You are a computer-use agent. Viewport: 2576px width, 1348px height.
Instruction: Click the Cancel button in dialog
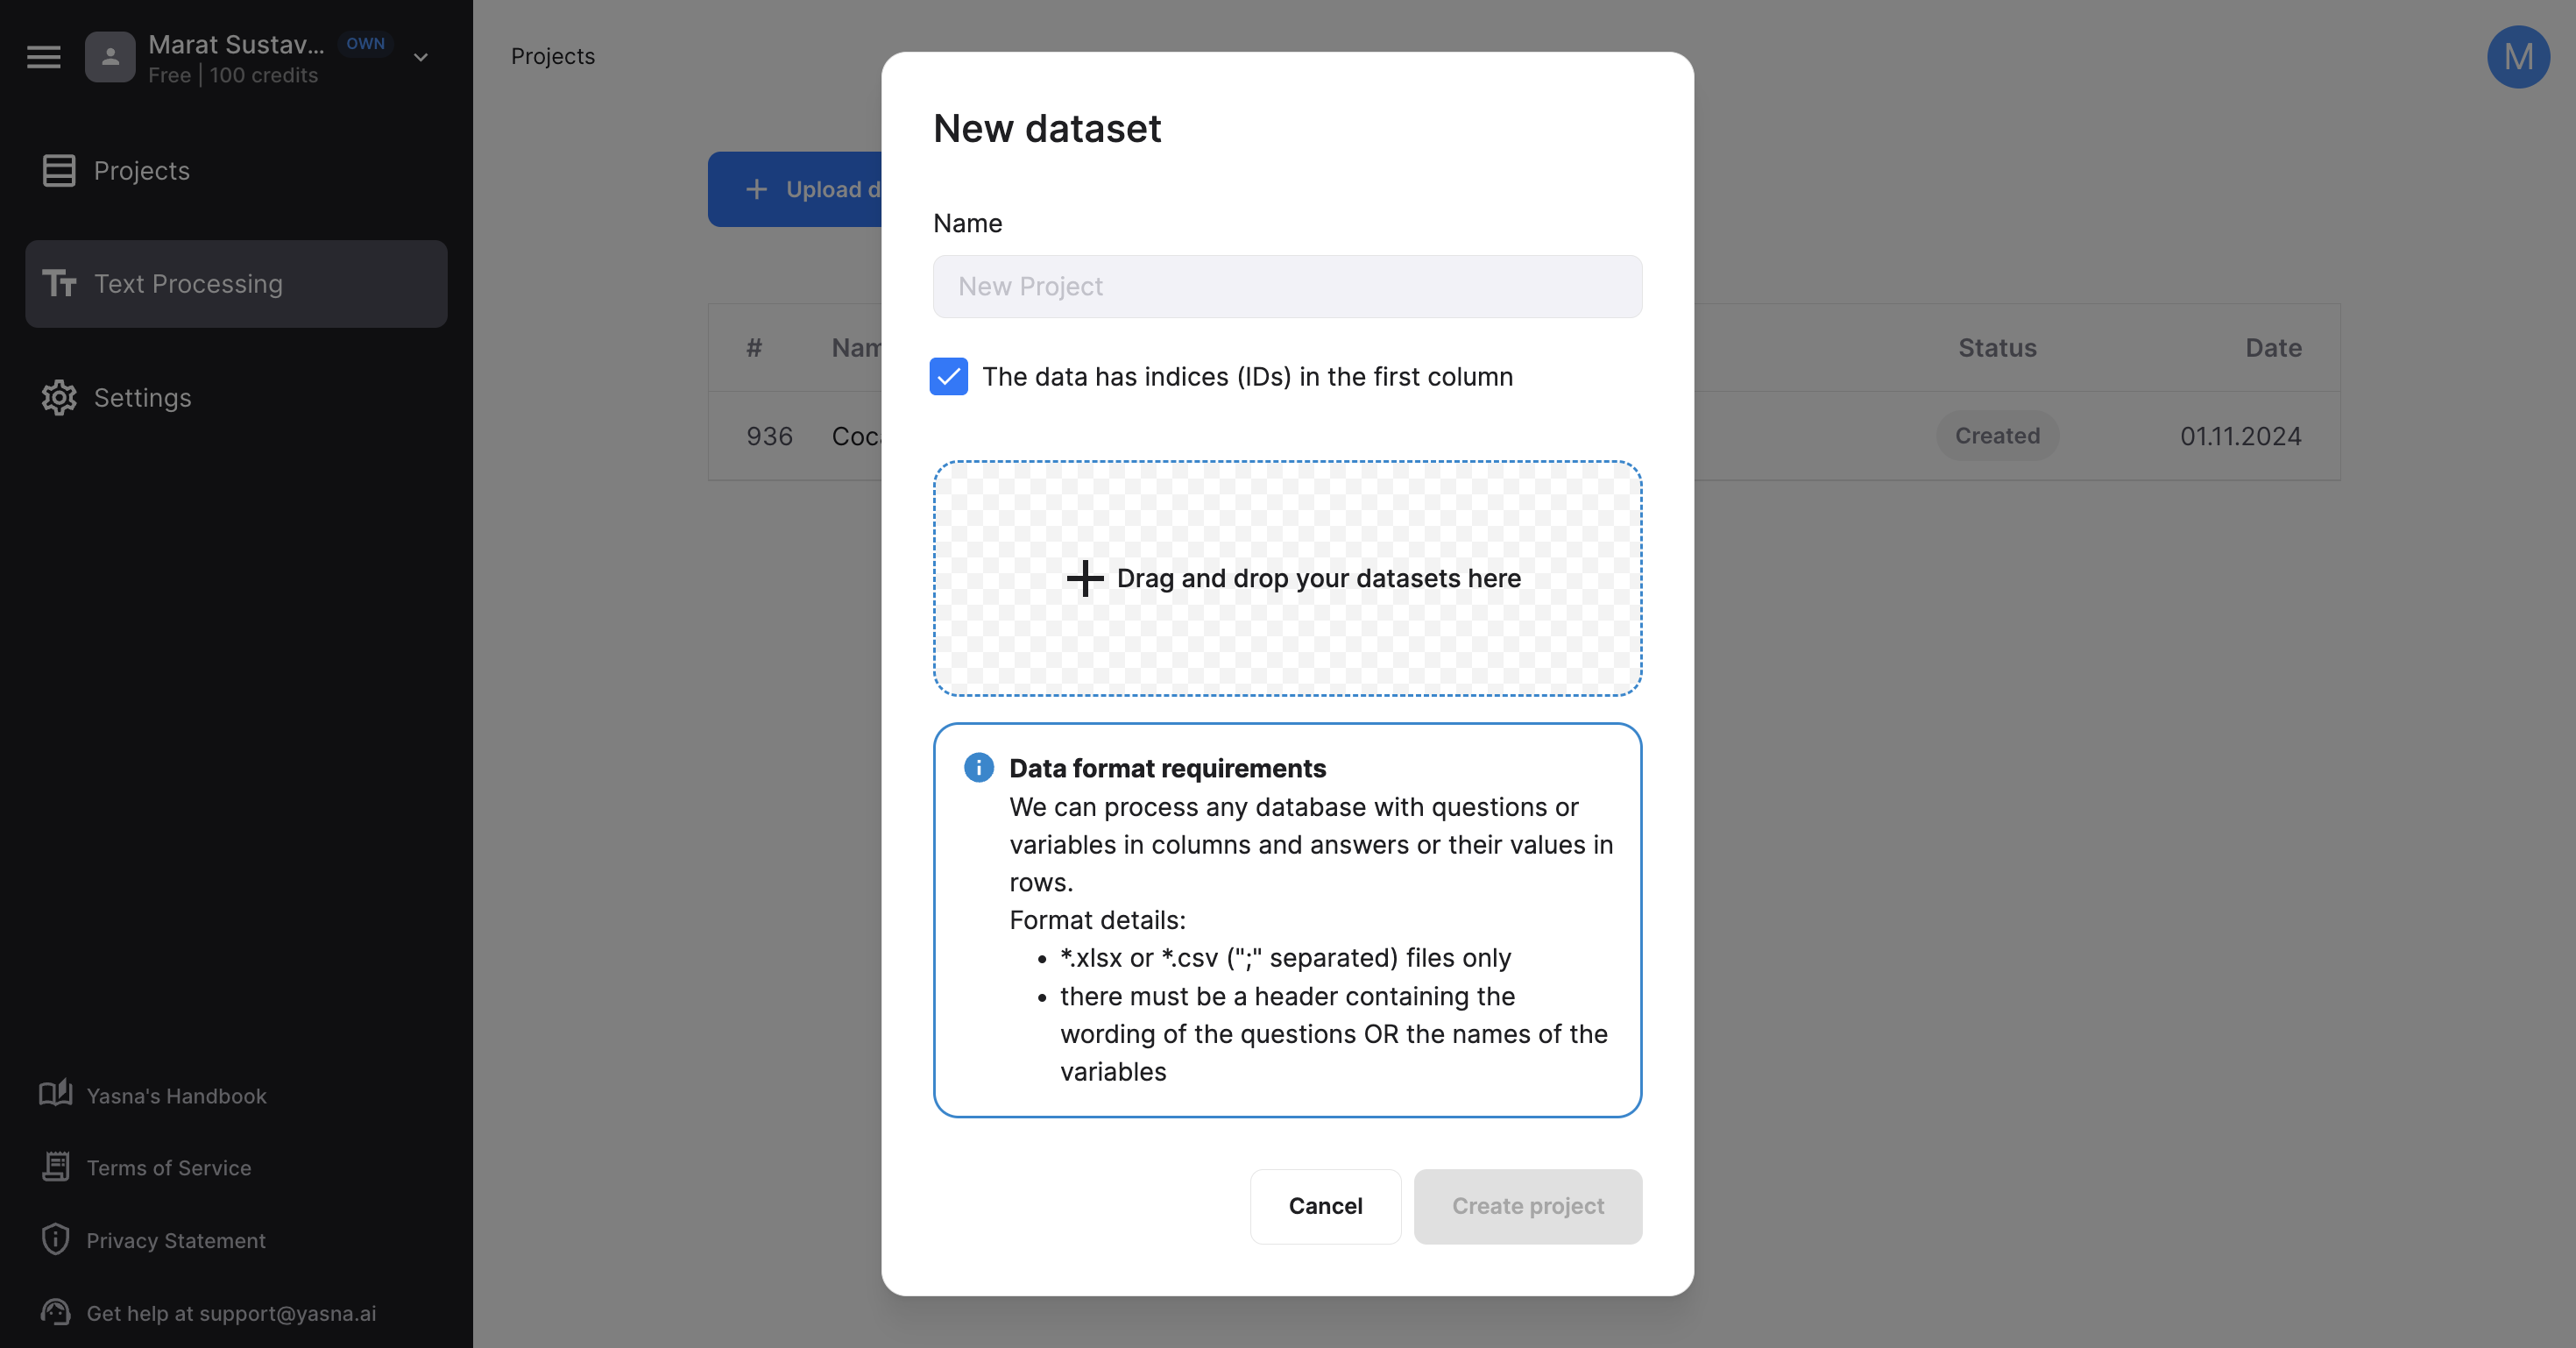coord(1326,1205)
